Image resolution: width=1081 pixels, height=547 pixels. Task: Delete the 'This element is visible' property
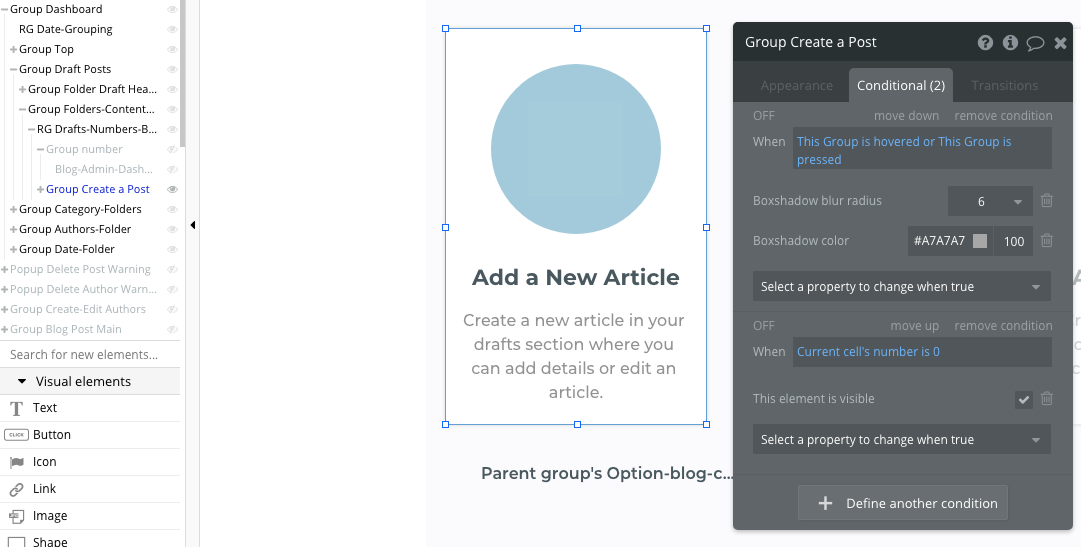(x=1047, y=398)
